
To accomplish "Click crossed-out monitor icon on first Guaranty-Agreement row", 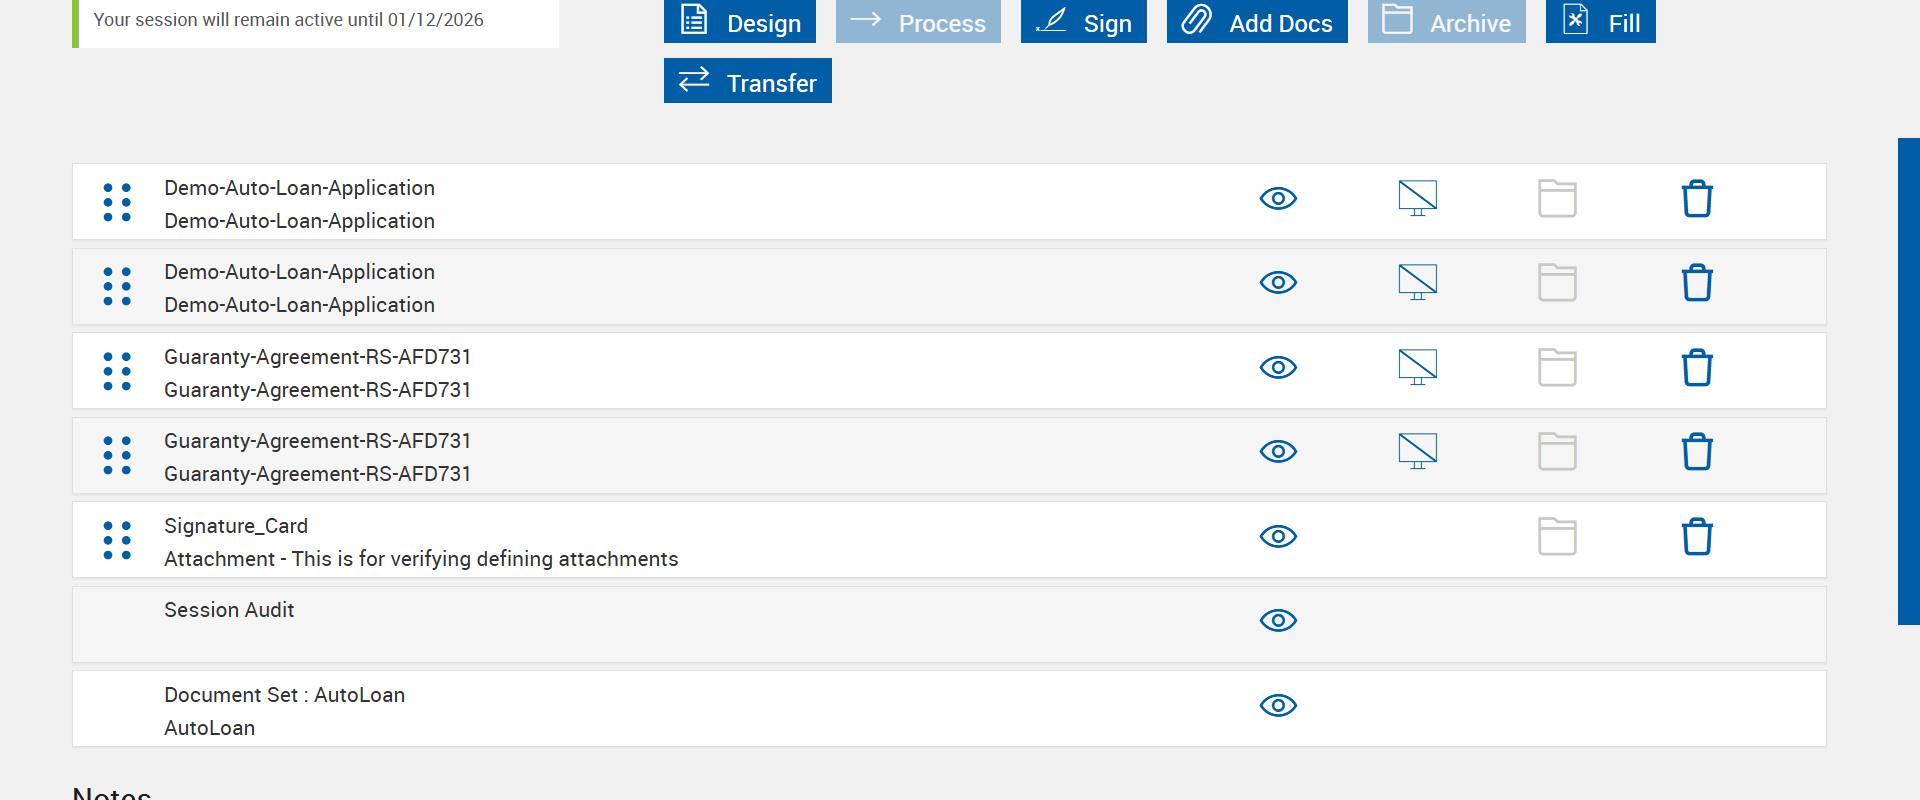I will click(x=1418, y=367).
